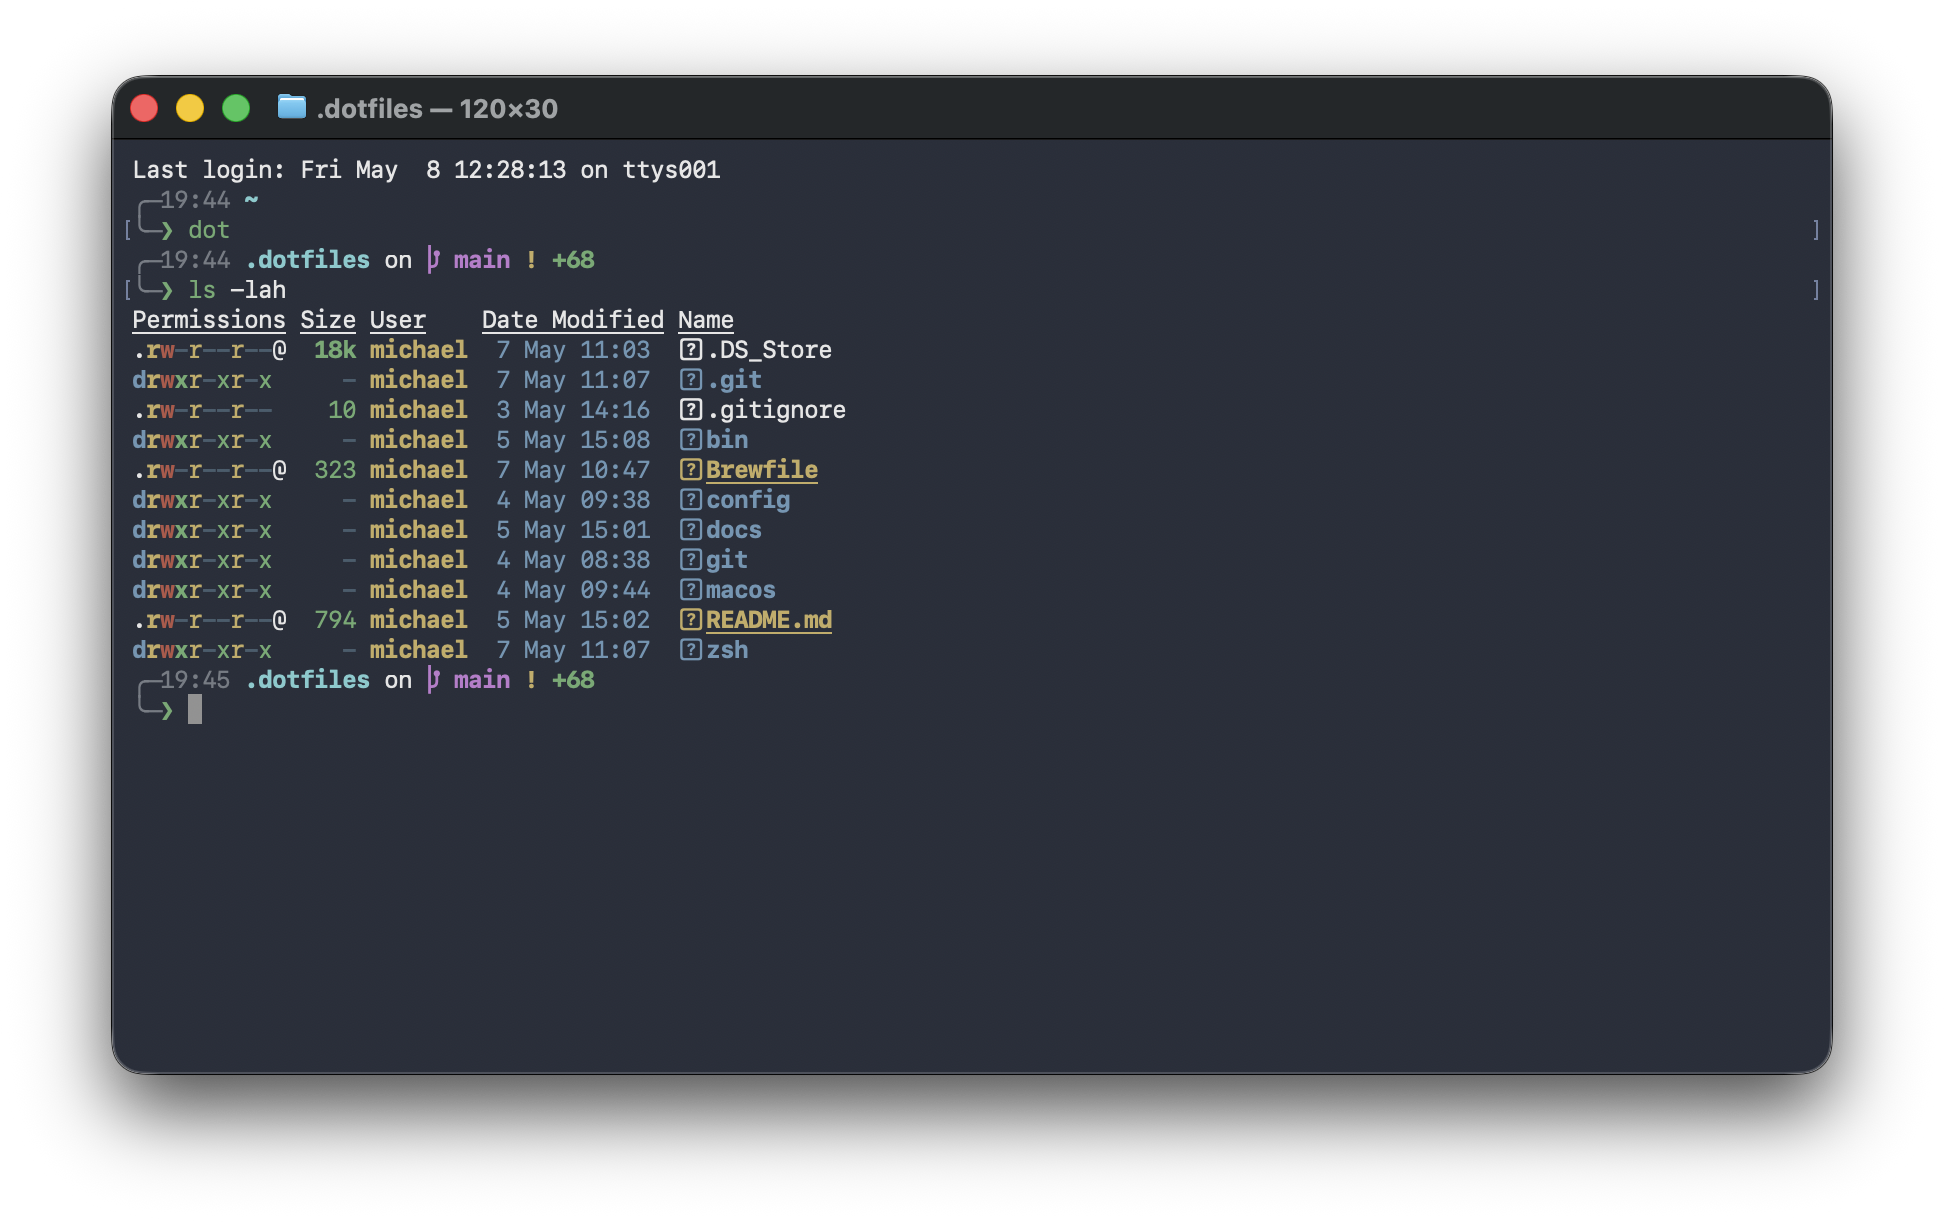Click the config directory name
This screenshot has width=1944, height=1222.
[748, 500]
